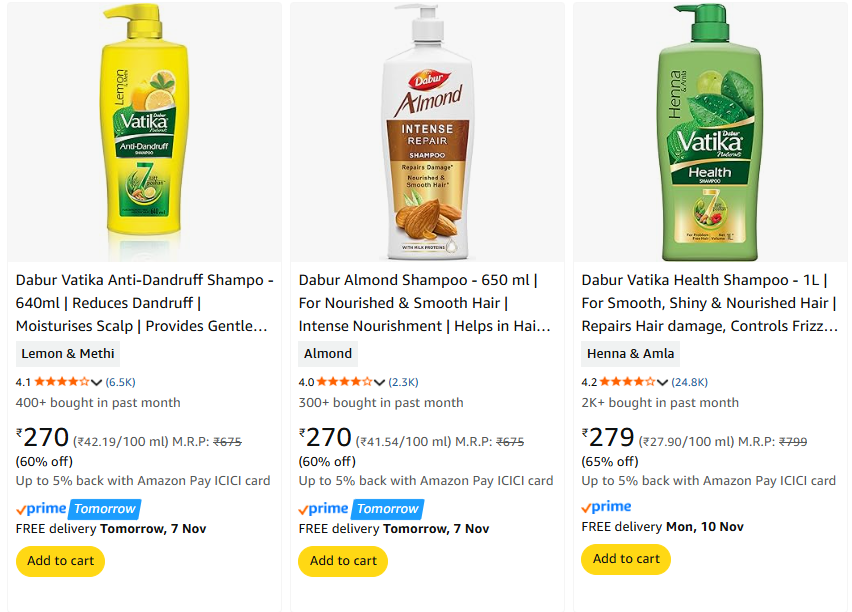This screenshot has width=852, height=612.
Task: Click the 4.1 star rating icons
Action: click(61, 382)
